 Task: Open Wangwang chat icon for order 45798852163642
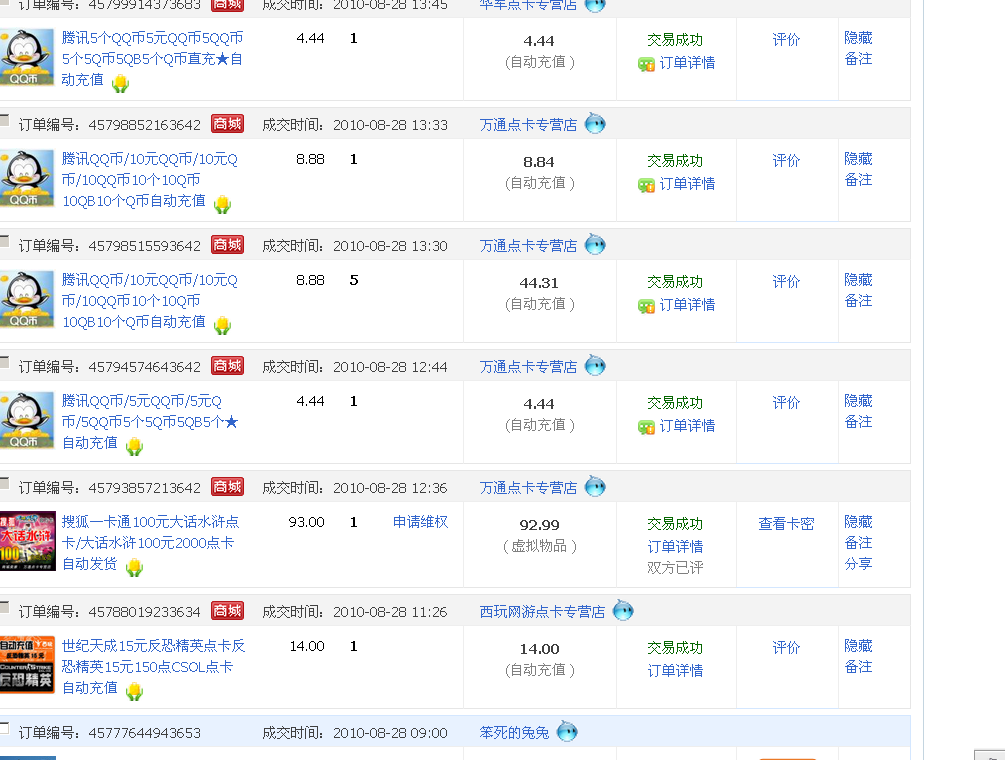(x=595, y=123)
